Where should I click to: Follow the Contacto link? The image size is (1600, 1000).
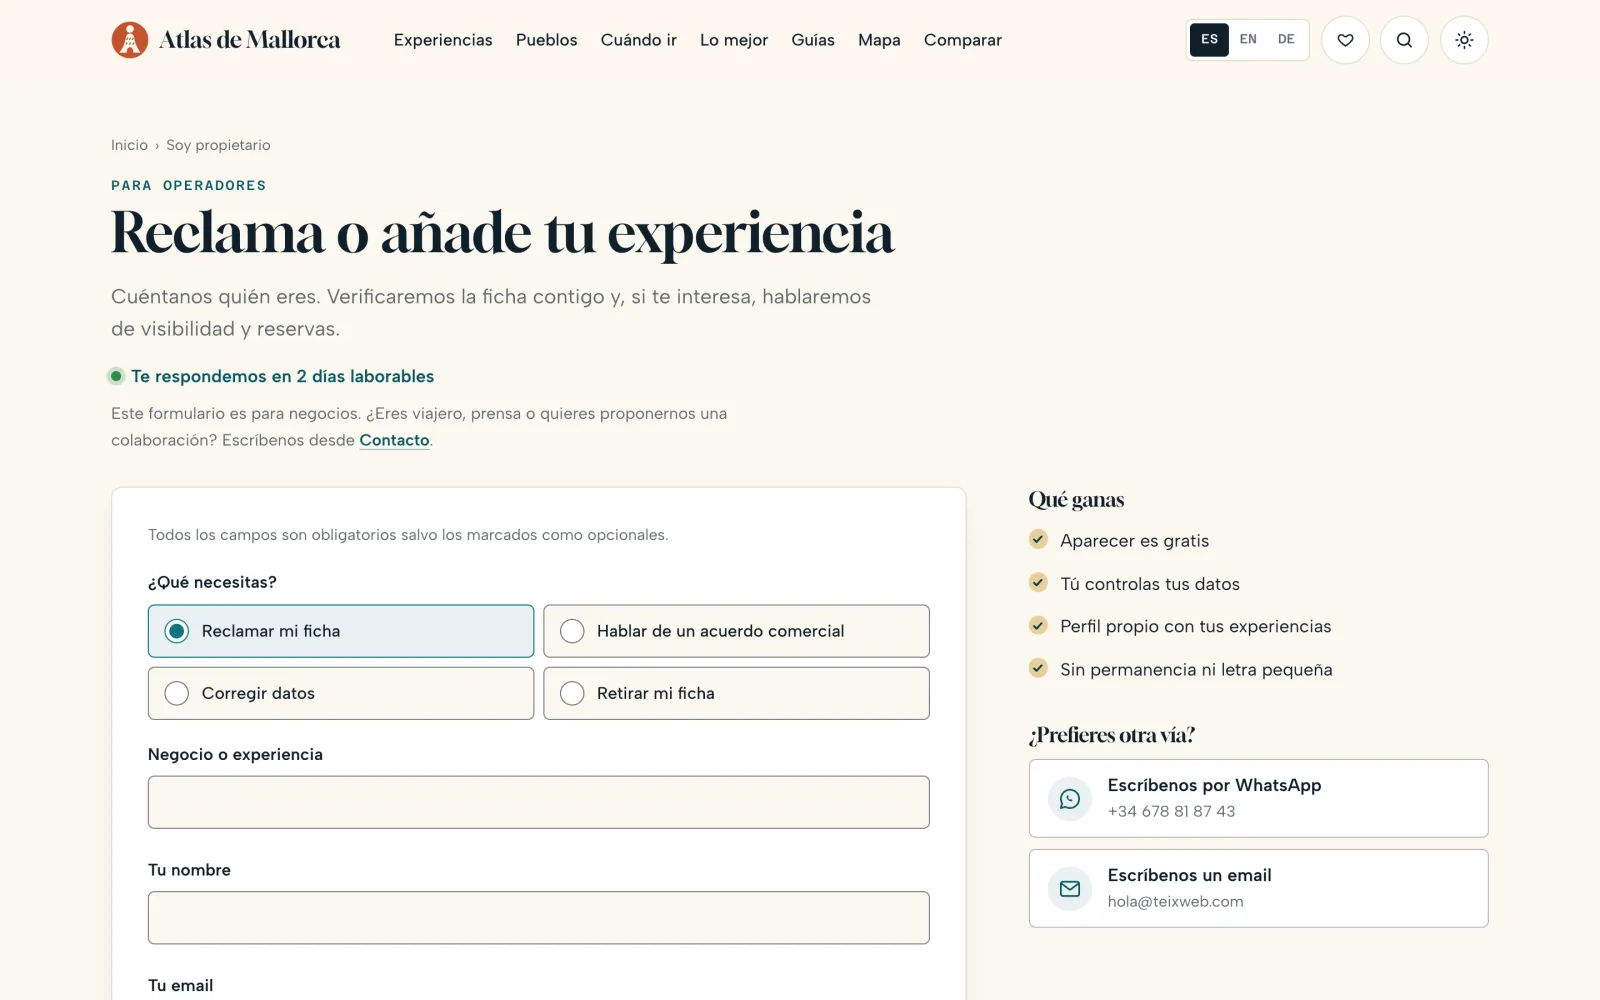(x=394, y=440)
